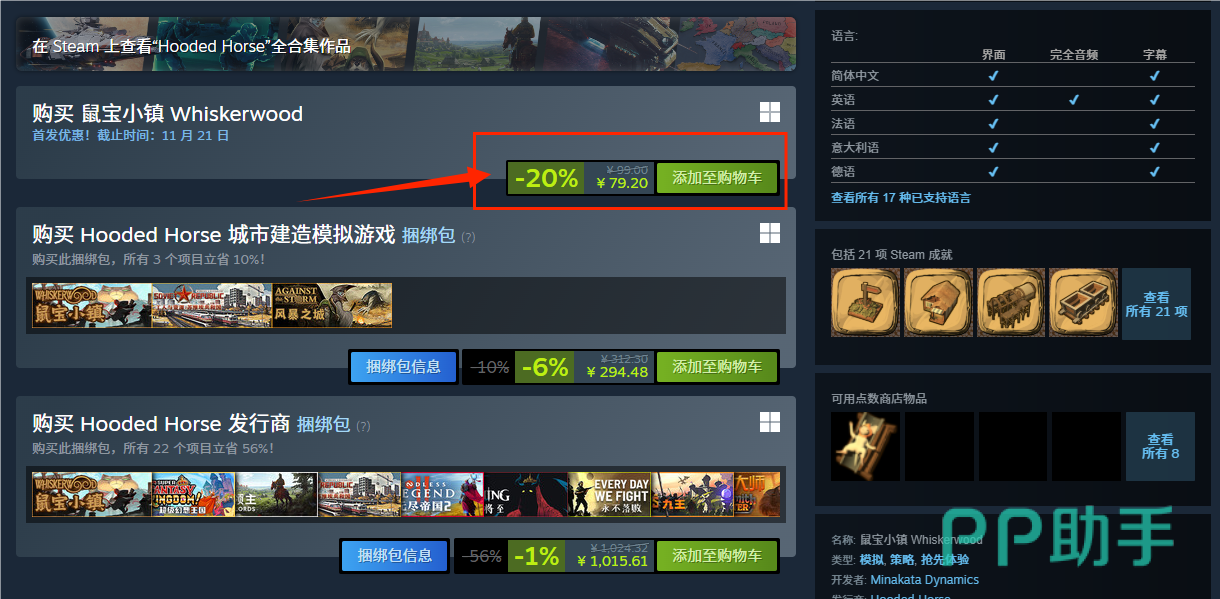Click question mark beside city builder 捆绑包
The image size is (1220, 599).
point(468,237)
